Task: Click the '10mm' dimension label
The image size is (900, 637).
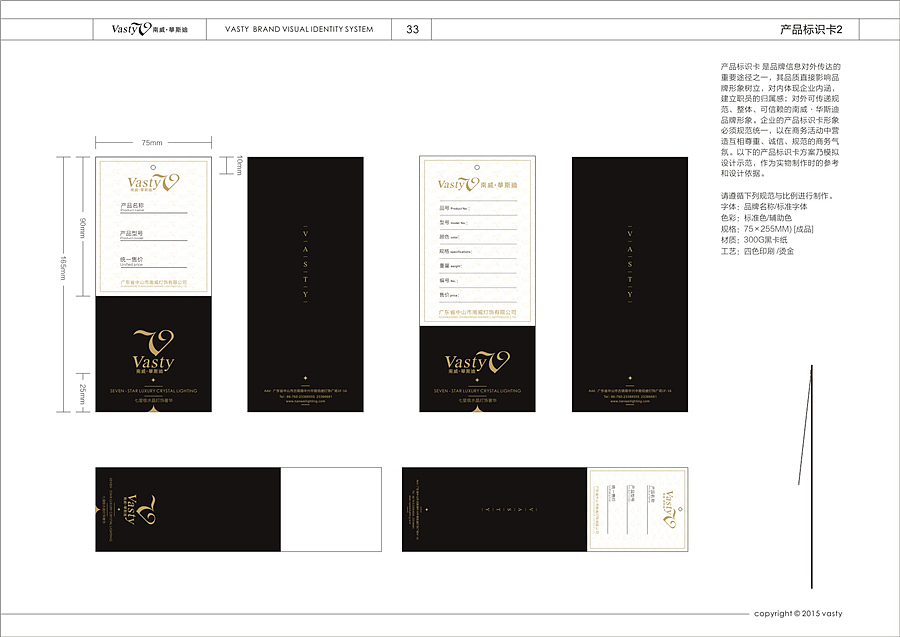Action: [x=239, y=165]
